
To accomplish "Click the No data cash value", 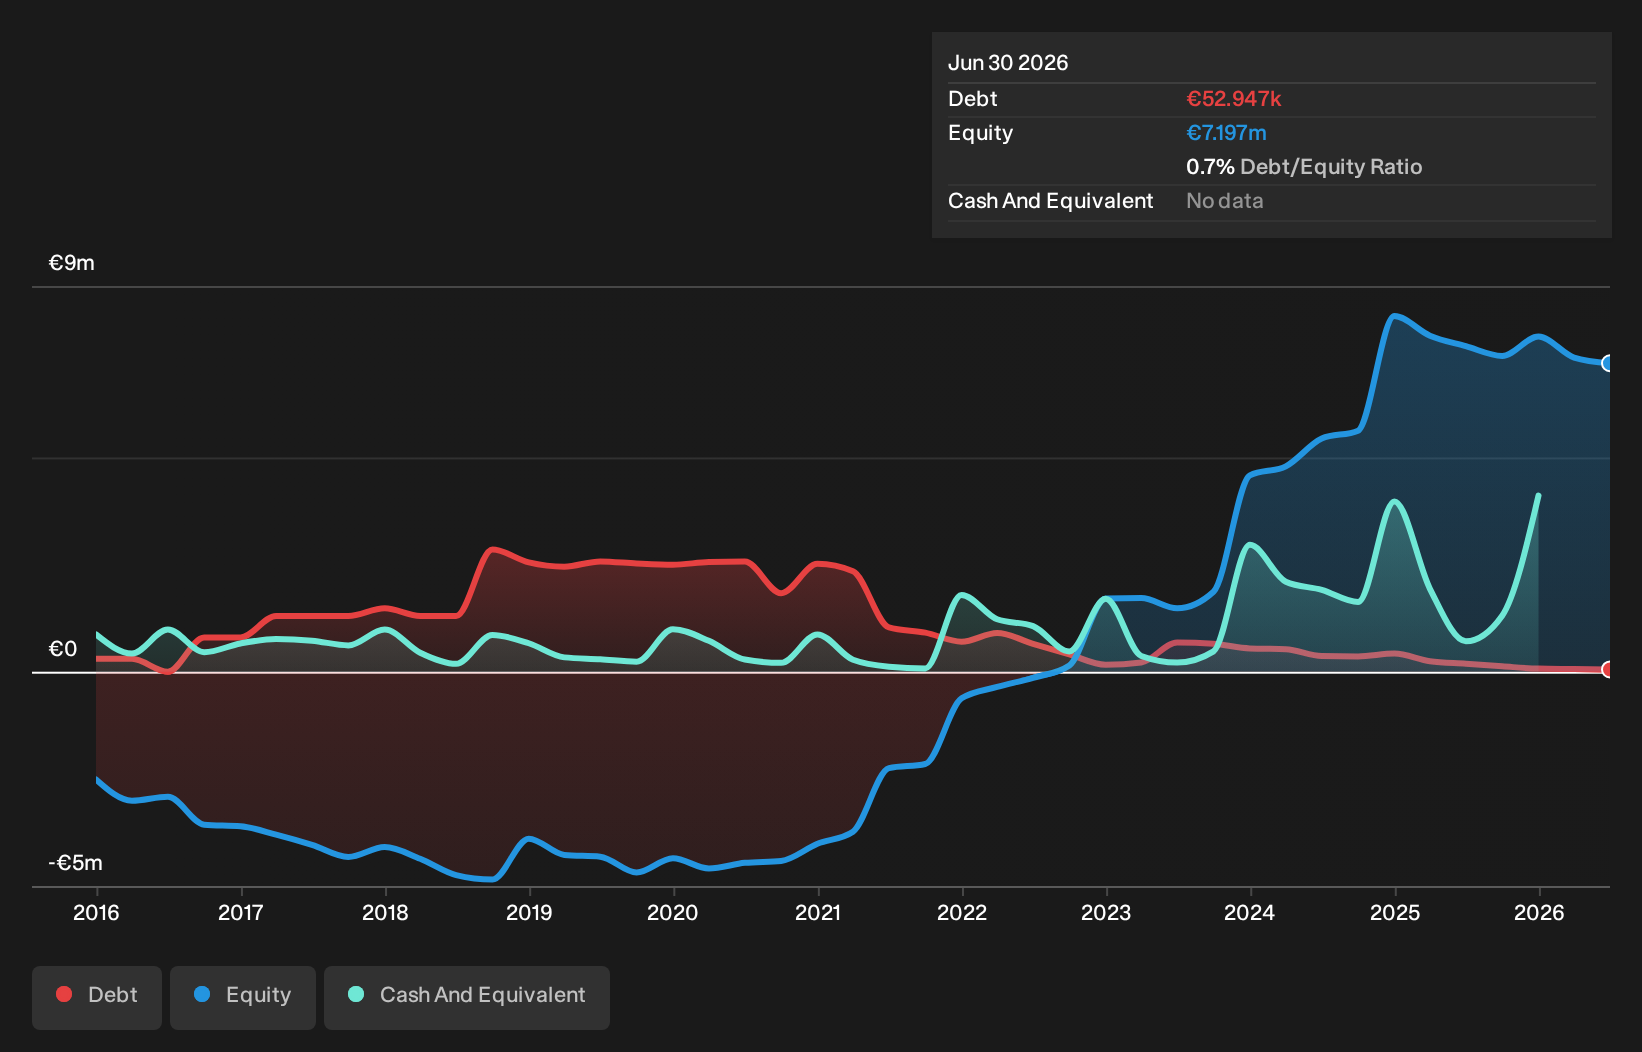I will coord(1225,201).
